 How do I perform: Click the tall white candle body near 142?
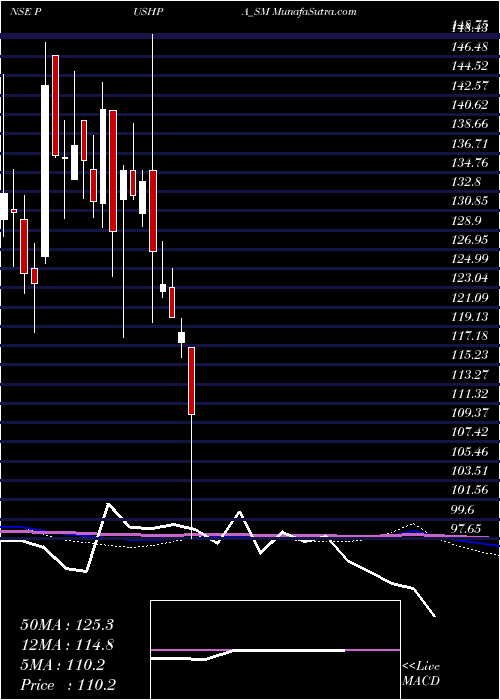[x=45, y=171]
